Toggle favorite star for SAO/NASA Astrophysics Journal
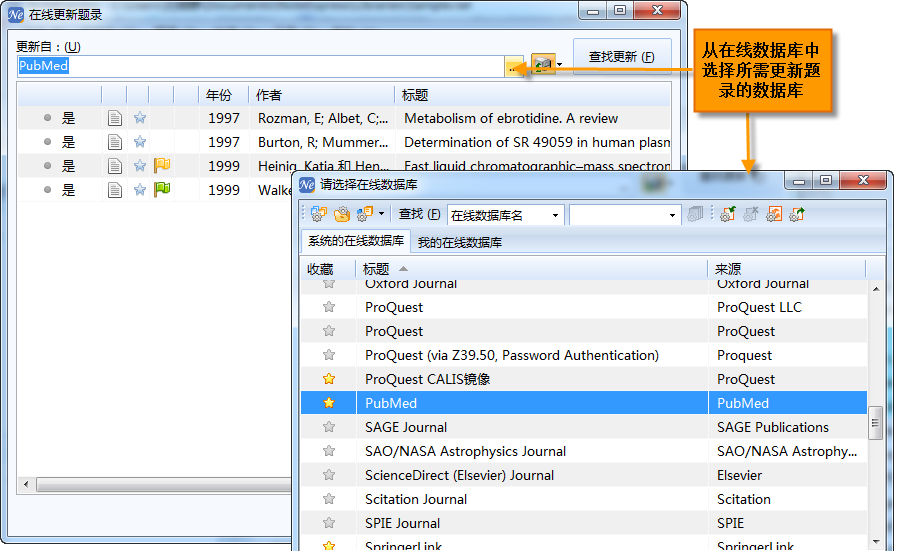Viewport: 900px width, 551px height. [x=329, y=451]
